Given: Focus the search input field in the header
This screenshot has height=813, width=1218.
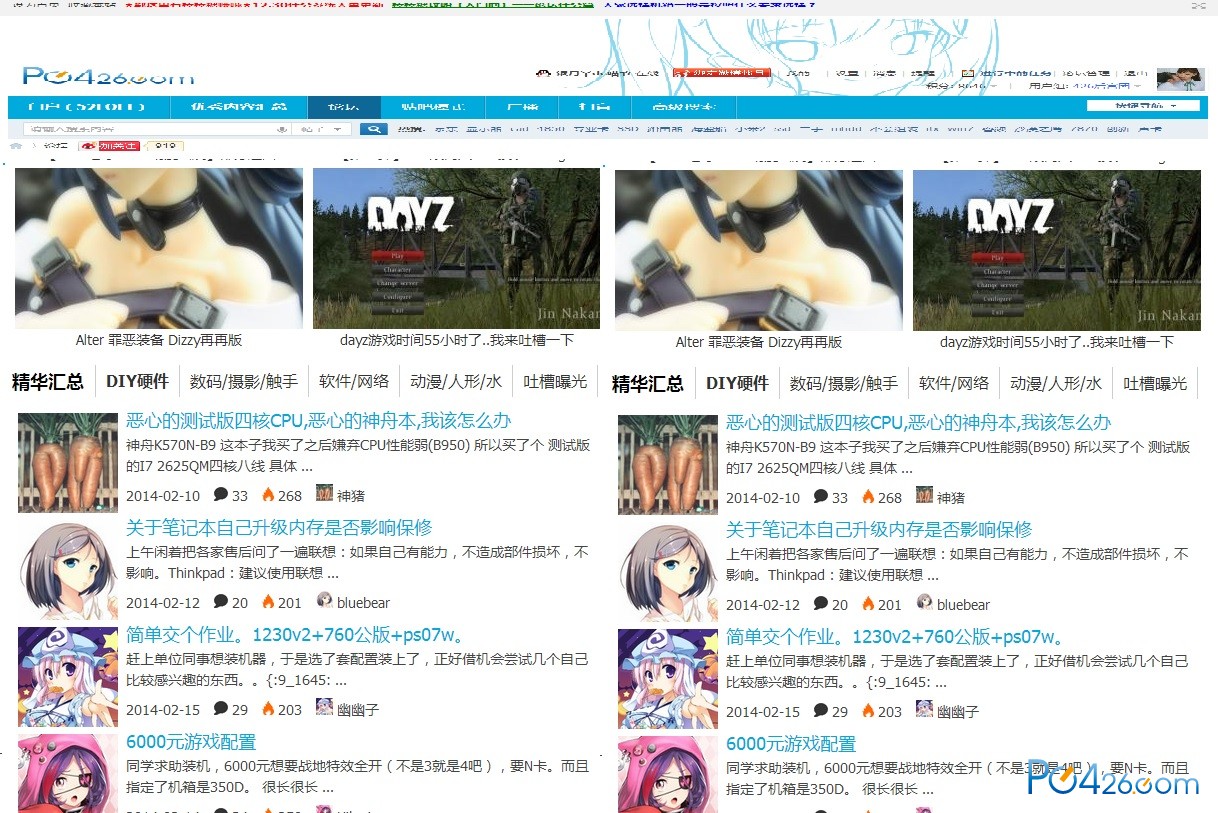Looking at the screenshot, I should (156, 129).
